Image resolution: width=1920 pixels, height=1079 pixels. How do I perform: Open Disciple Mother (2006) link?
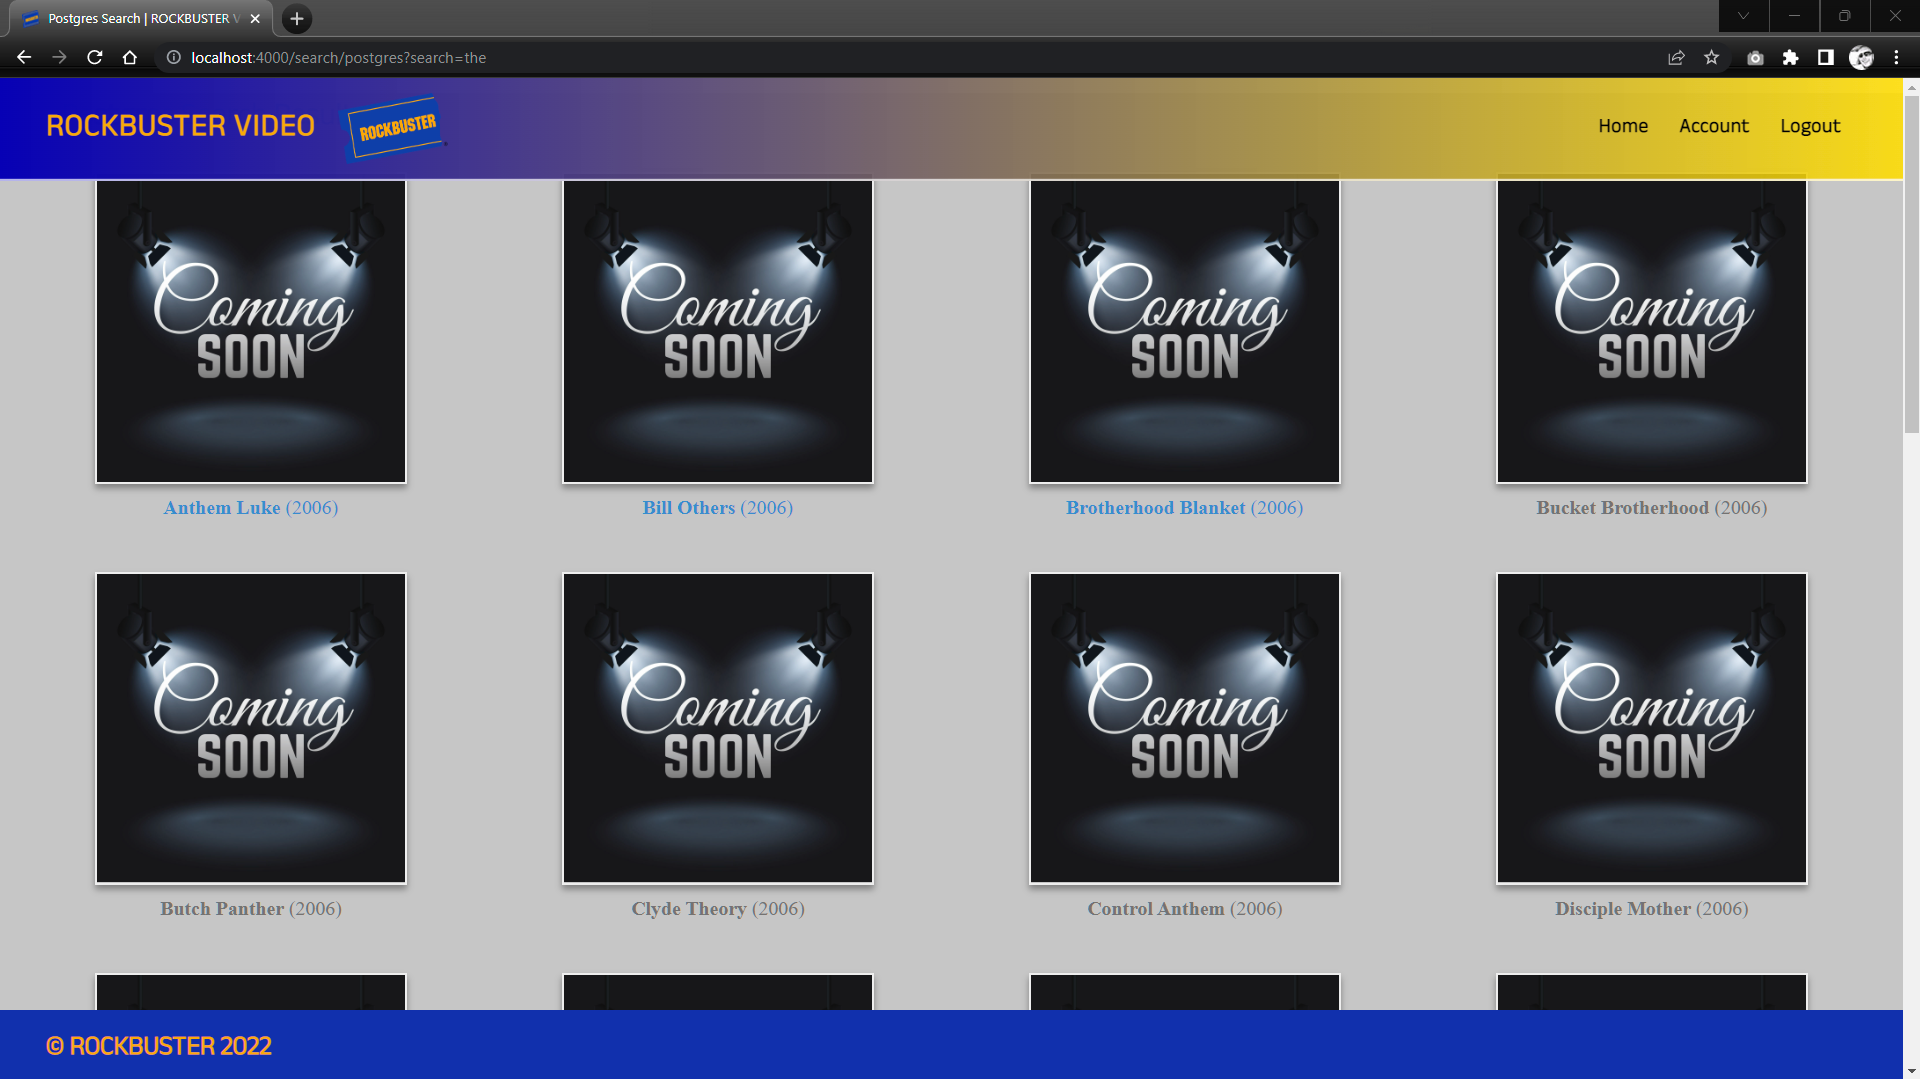[1652, 909]
